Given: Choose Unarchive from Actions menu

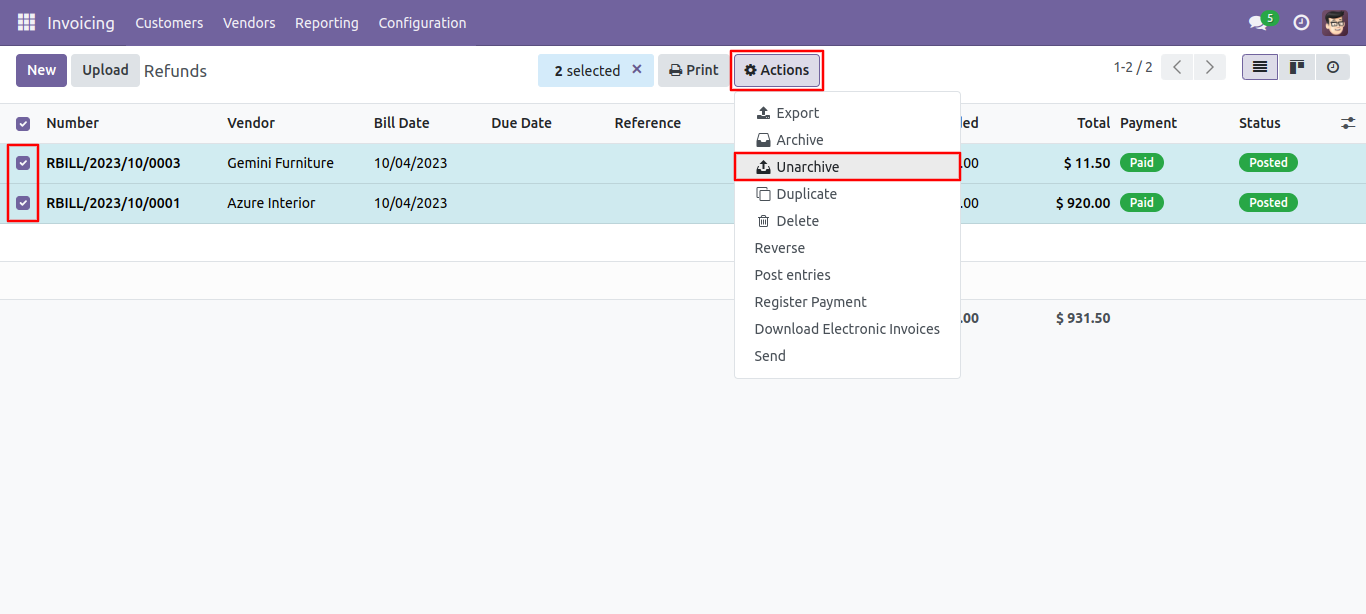Looking at the screenshot, I should 847,167.
